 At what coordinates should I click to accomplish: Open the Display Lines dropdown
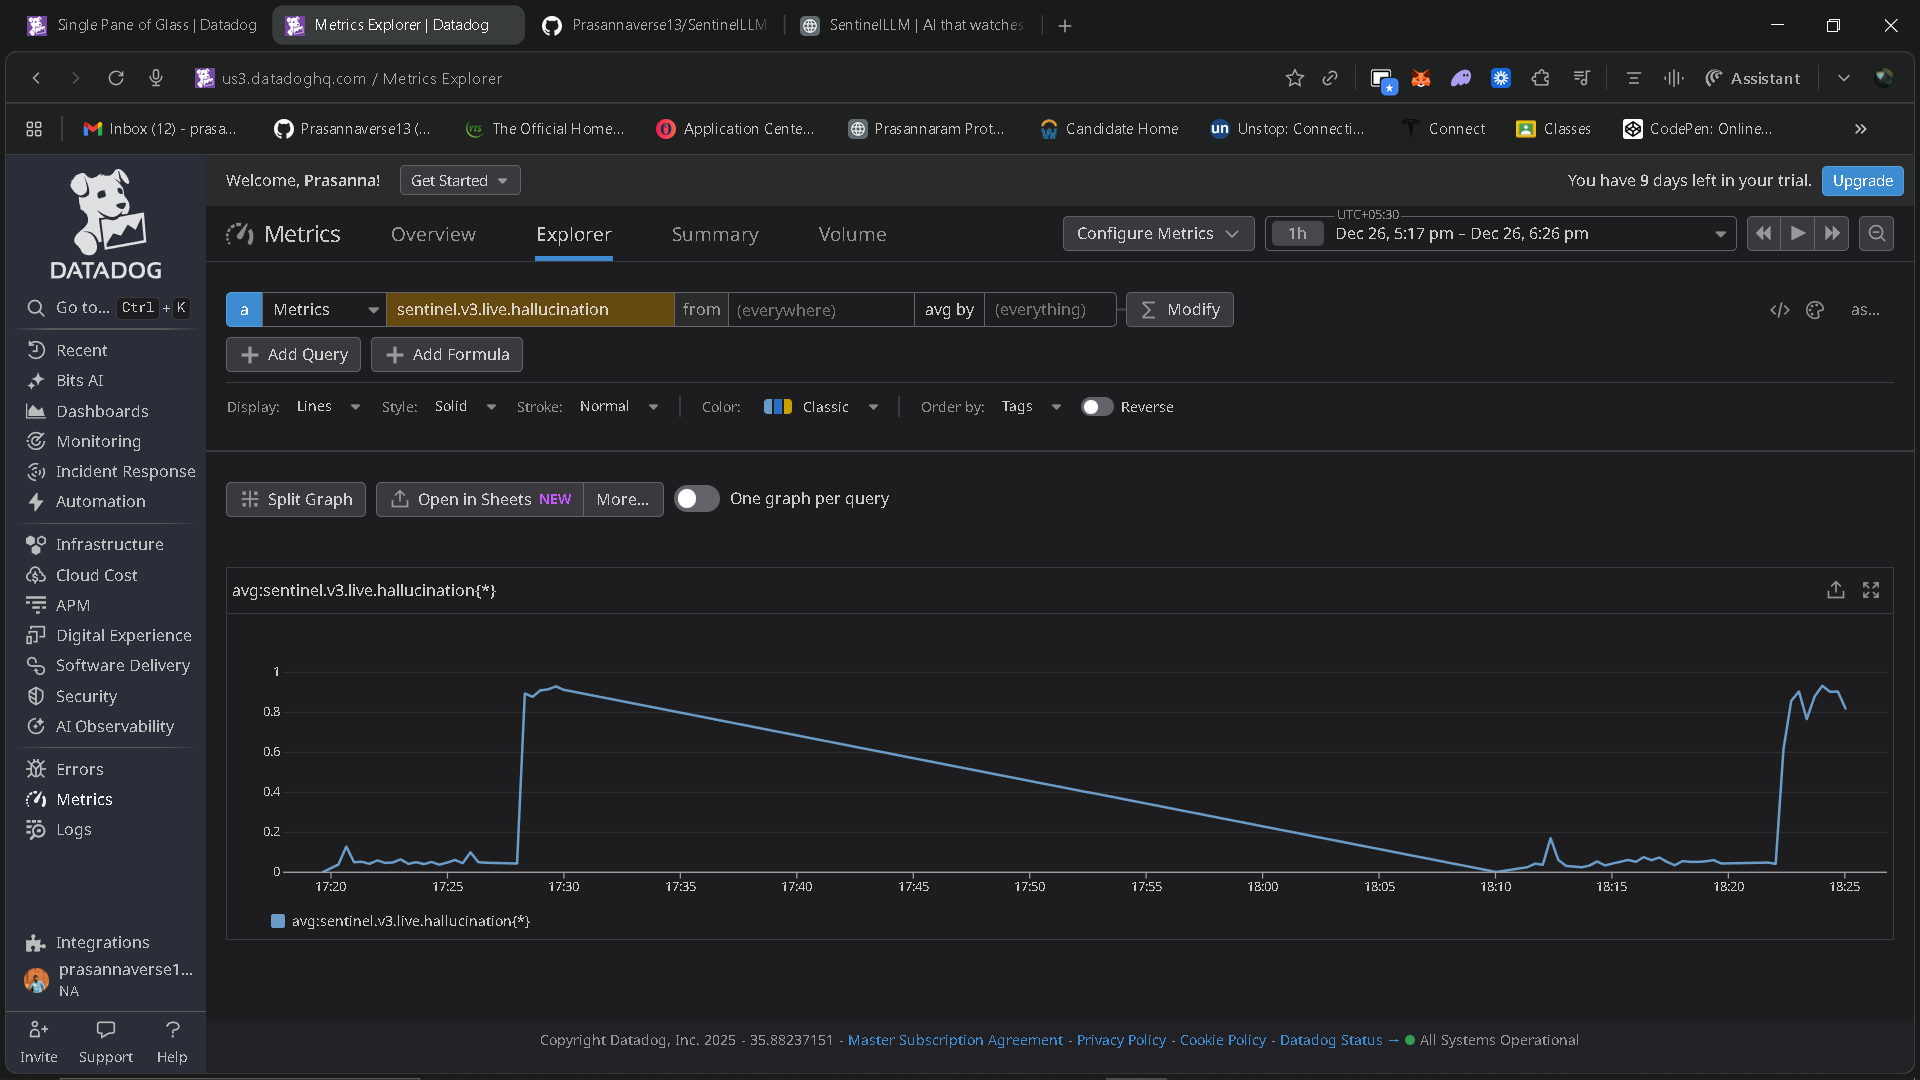pos(328,407)
